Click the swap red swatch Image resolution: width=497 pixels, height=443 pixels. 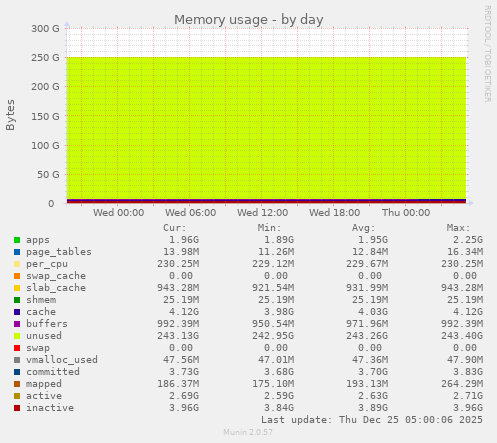pos(17,348)
